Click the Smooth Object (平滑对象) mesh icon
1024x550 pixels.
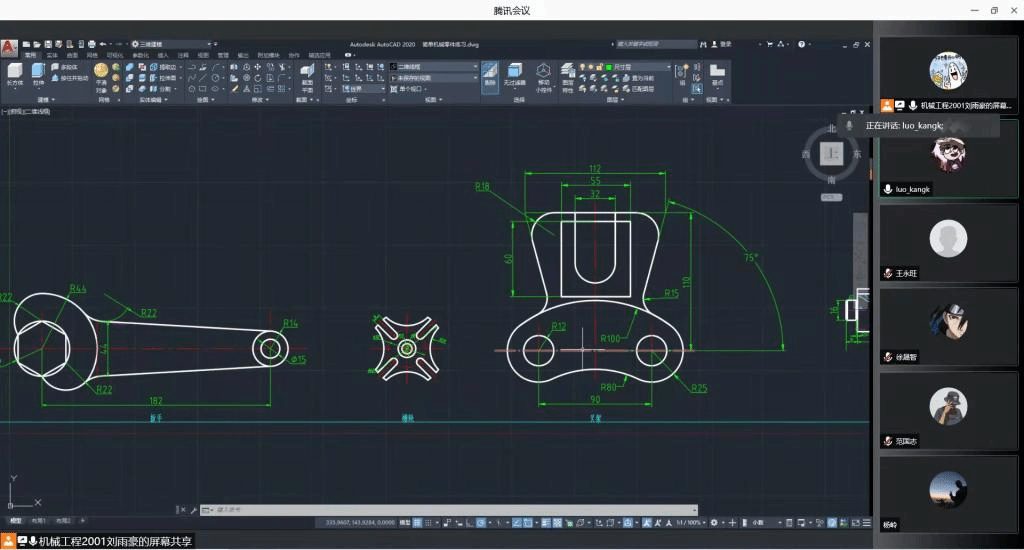(x=101, y=72)
